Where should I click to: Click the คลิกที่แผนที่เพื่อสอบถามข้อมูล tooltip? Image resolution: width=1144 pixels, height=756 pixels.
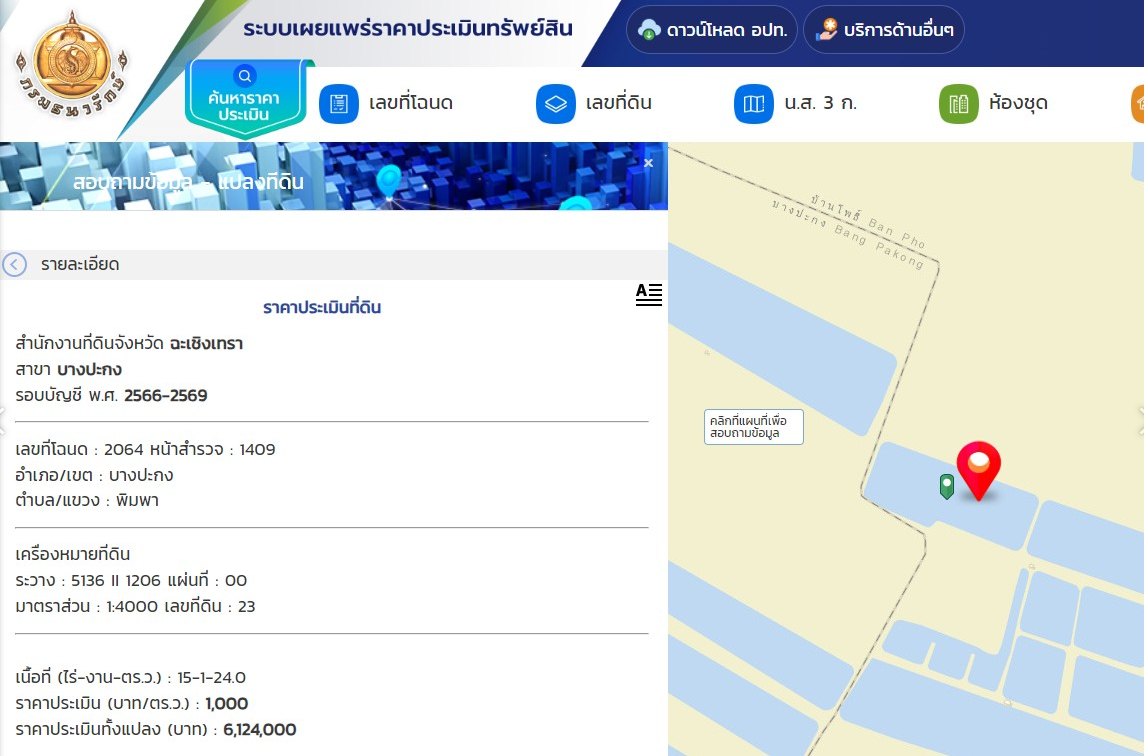[x=754, y=427]
